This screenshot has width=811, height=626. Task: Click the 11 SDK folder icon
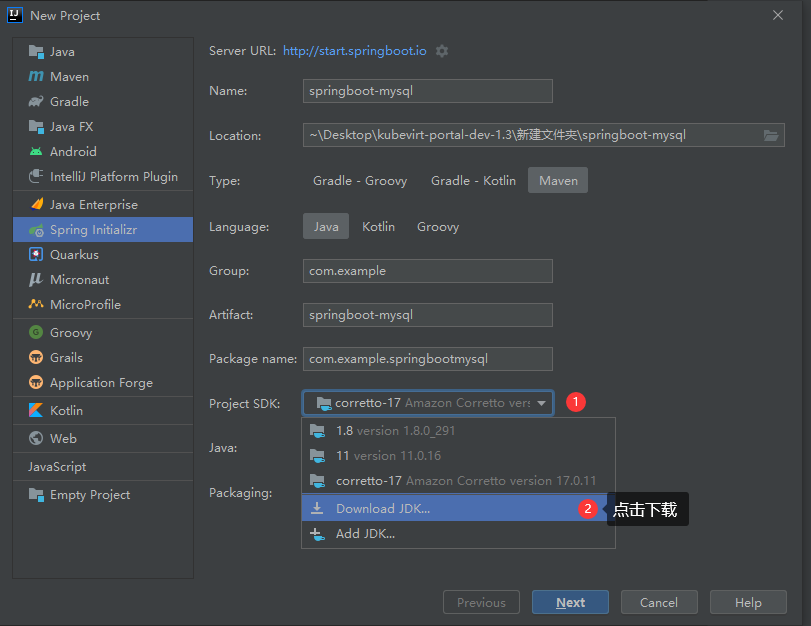coord(317,456)
